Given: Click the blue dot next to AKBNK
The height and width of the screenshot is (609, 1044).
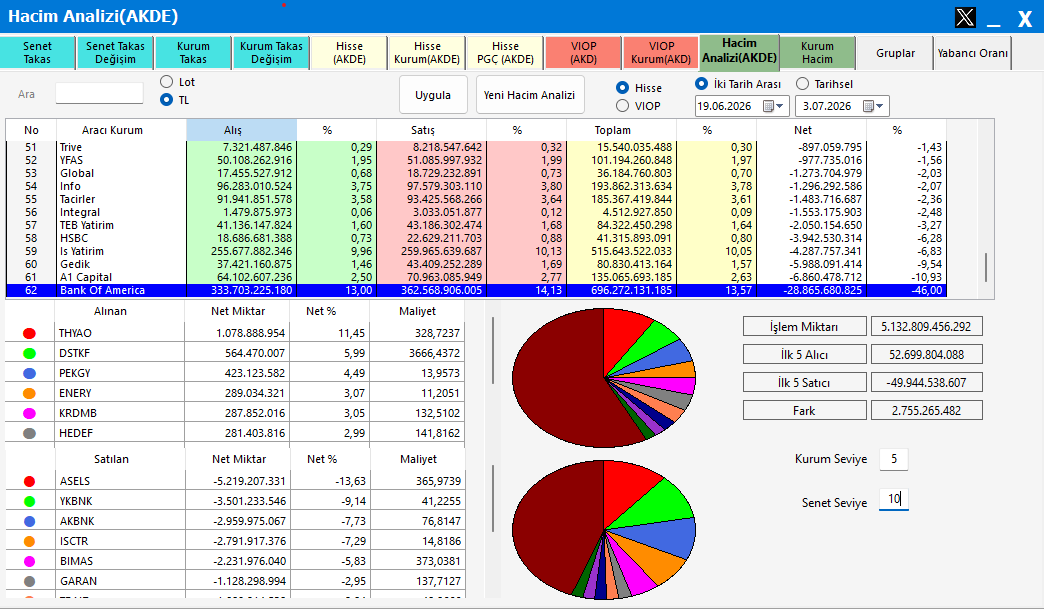Looking at the screenshot, I should coord(29,521).
